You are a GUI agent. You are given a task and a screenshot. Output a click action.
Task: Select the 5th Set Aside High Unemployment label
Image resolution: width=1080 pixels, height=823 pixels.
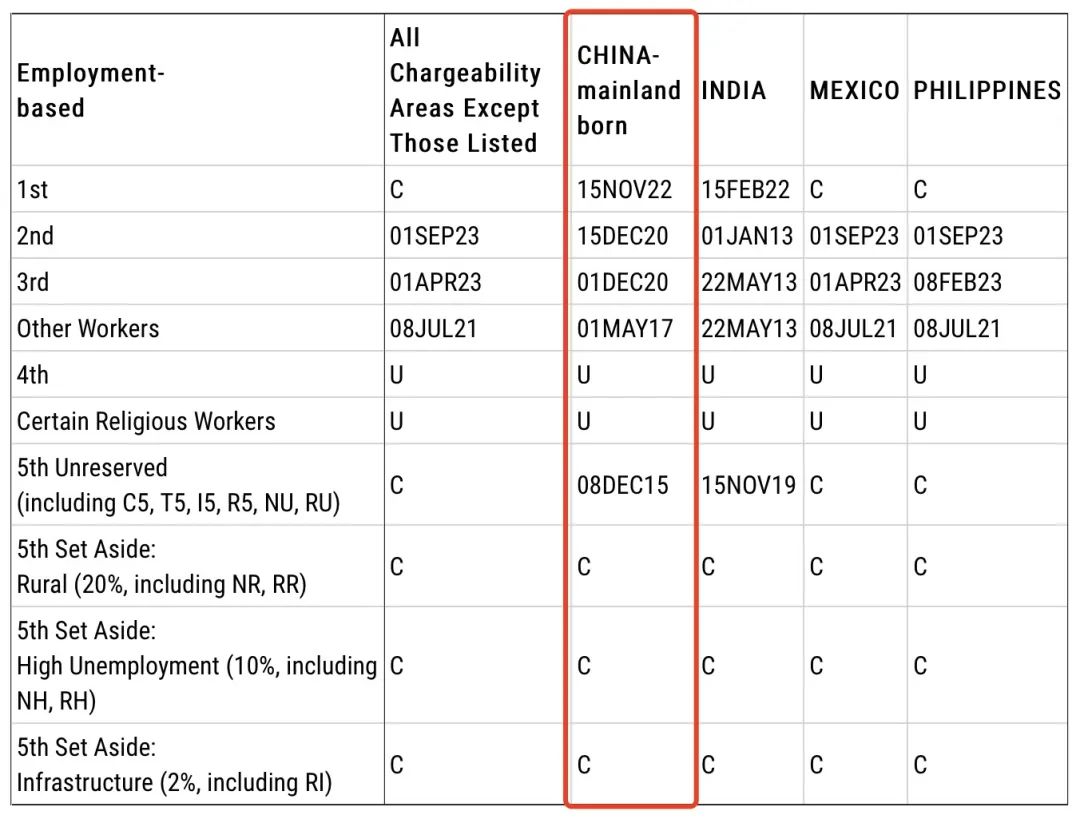coord(197,665)
